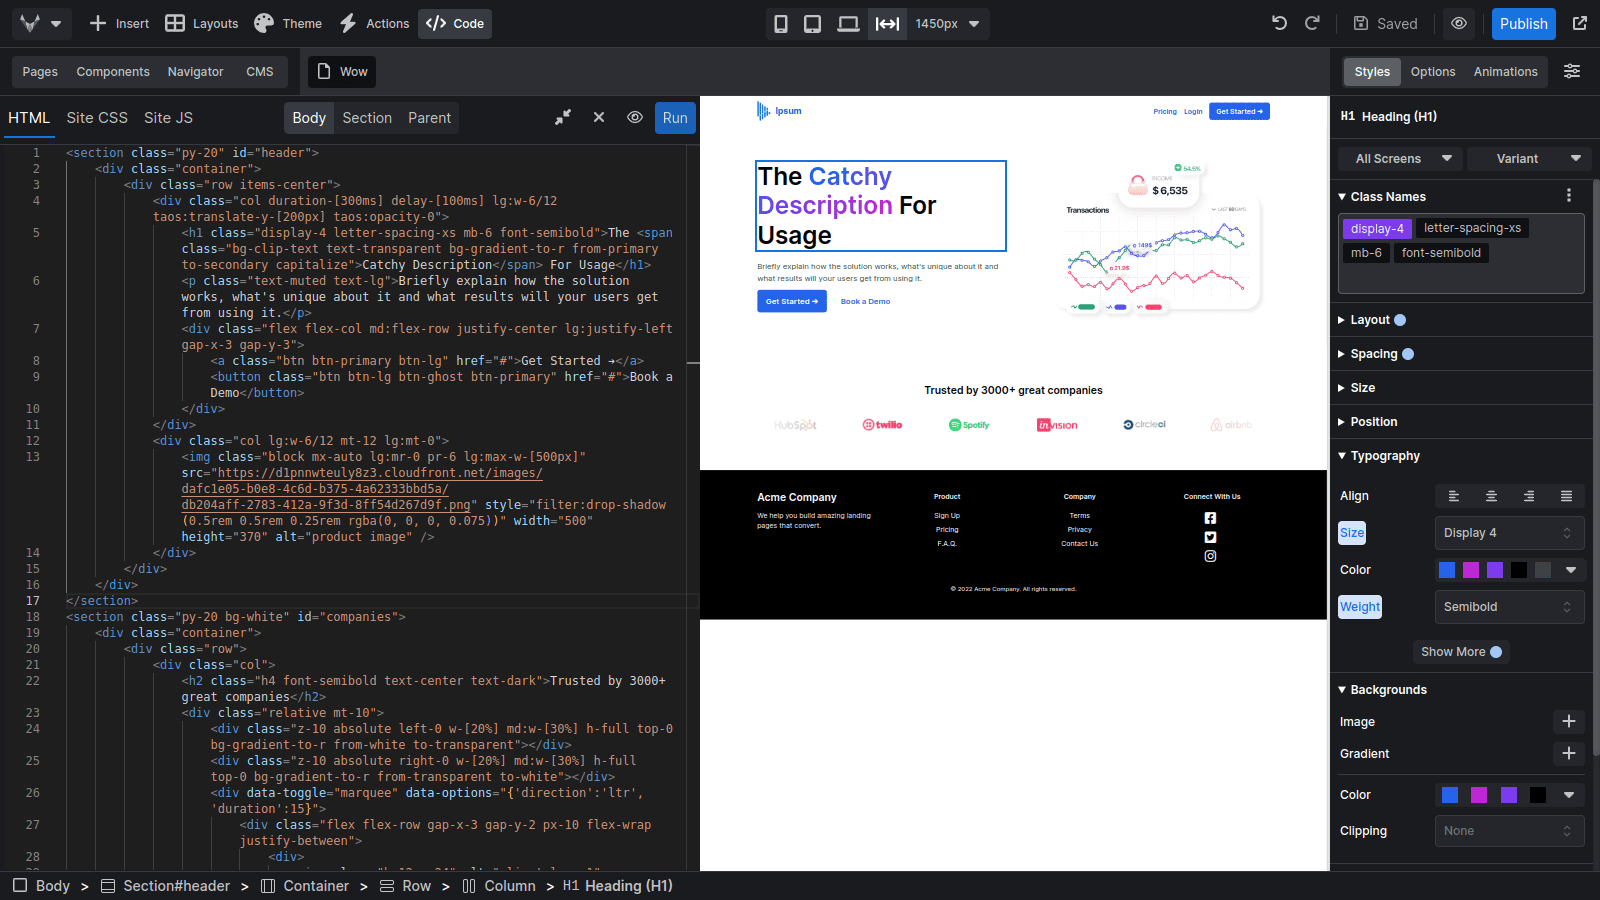Switch to tablet preview mode

click(x=813, y=23)
